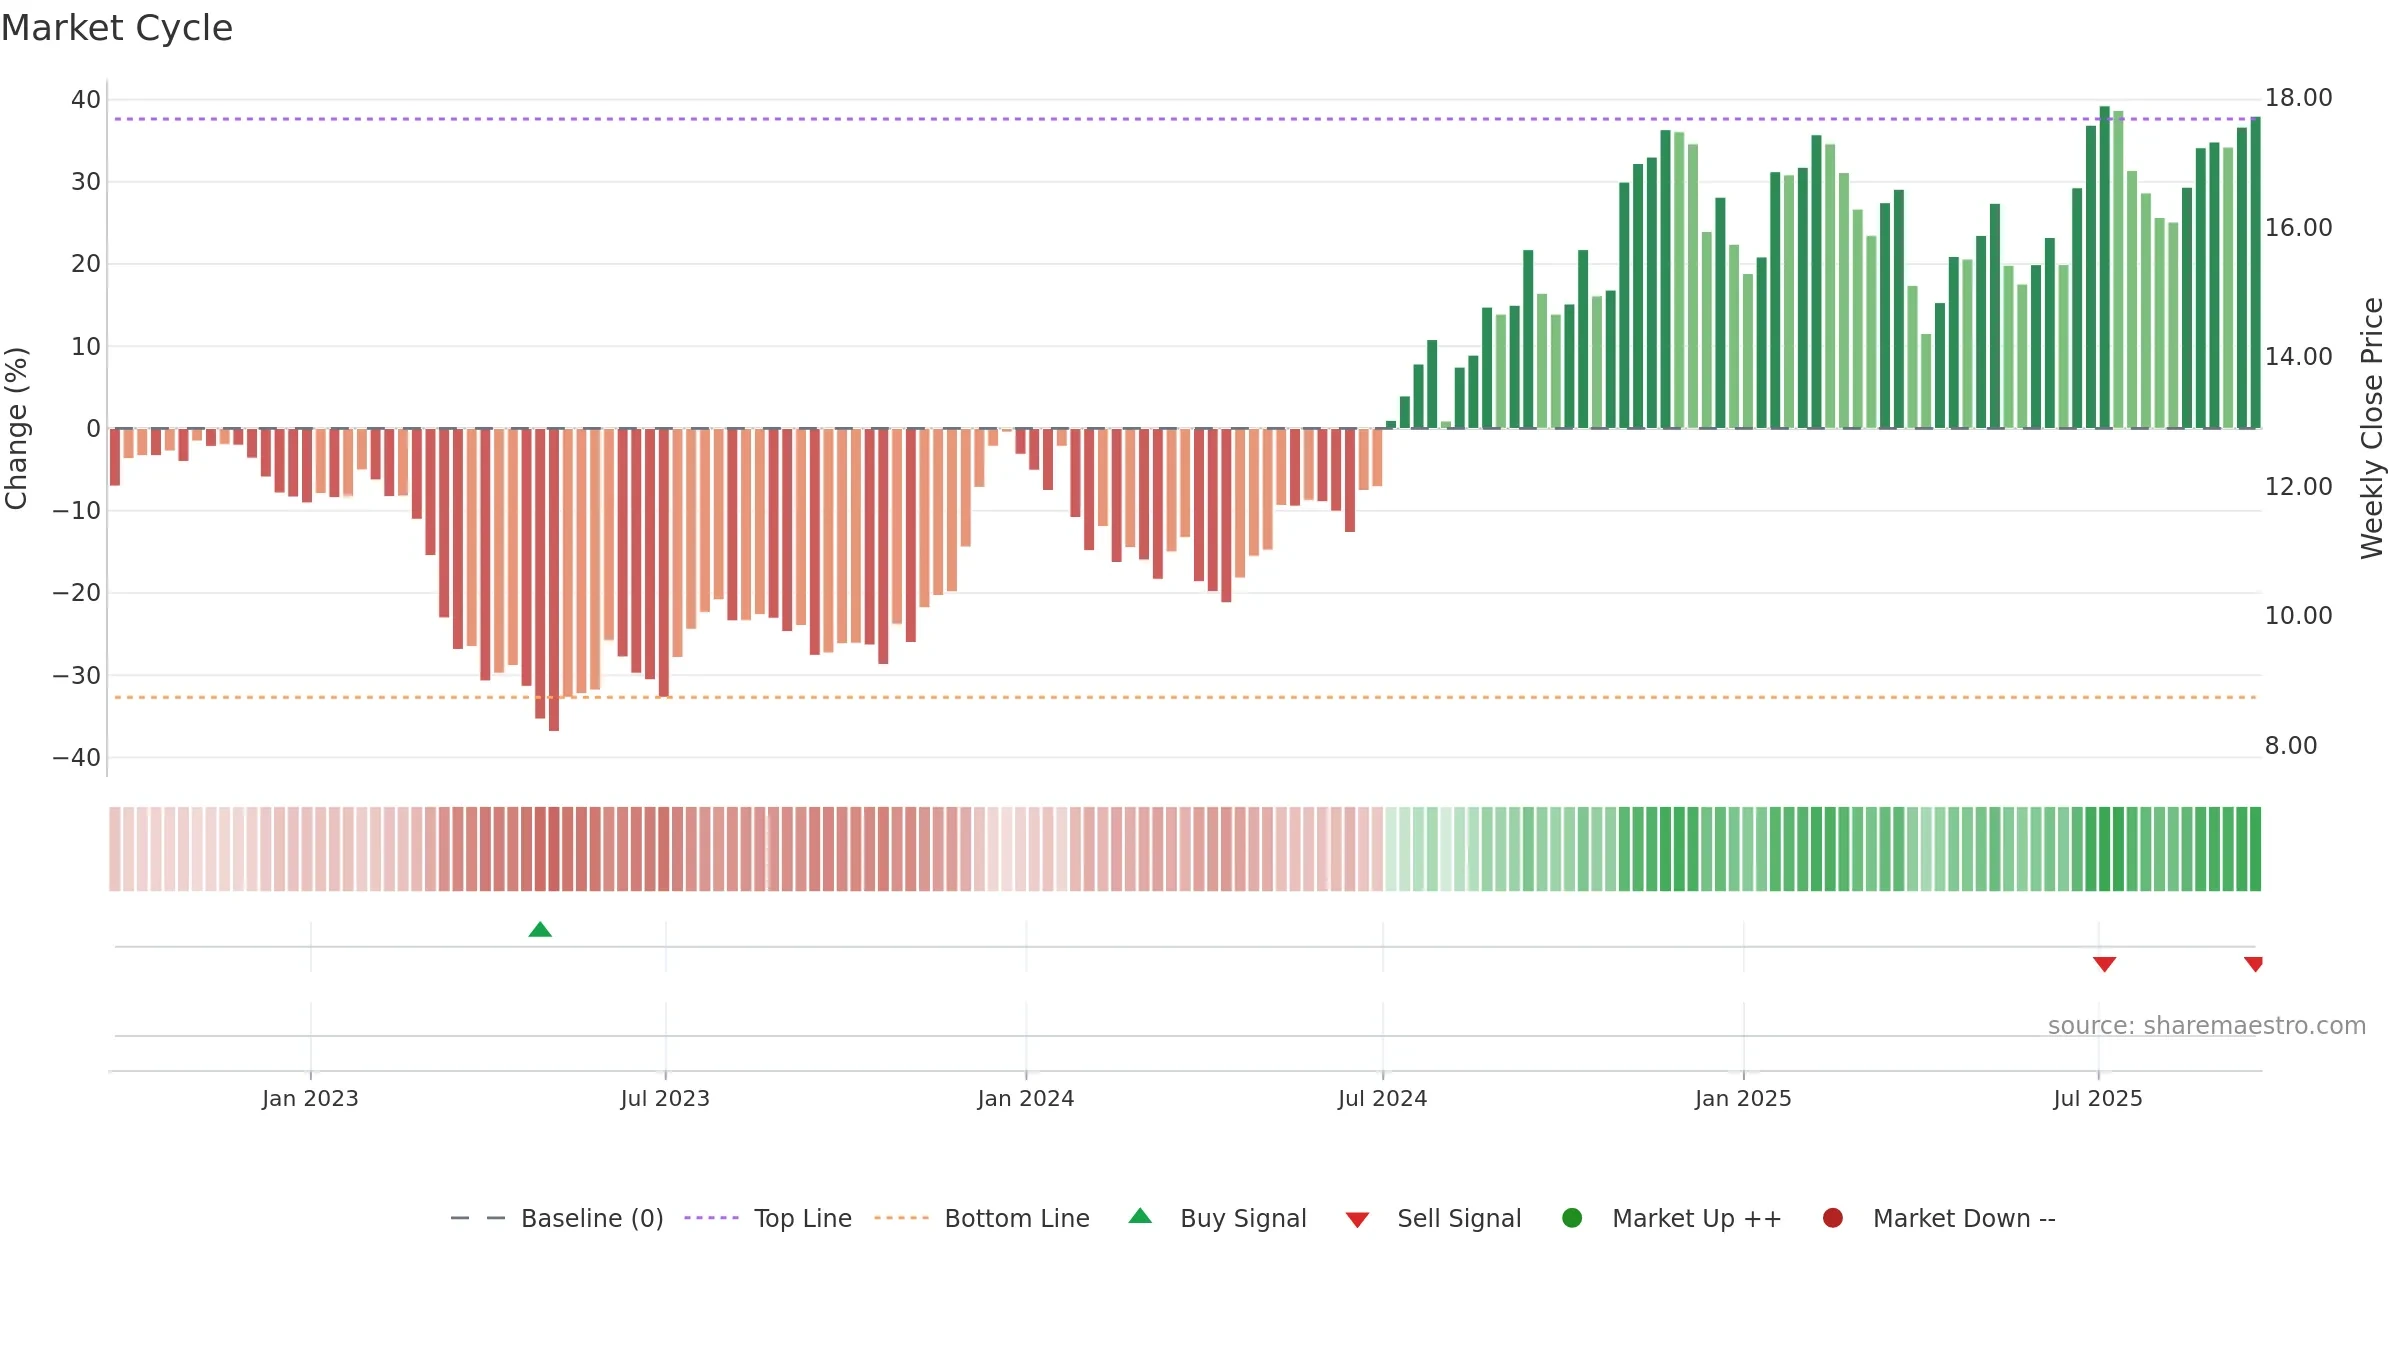Click the red Sell Signal marker near Jul 2025
Screen dimensions: 2400x1350
pos(2104,964)
